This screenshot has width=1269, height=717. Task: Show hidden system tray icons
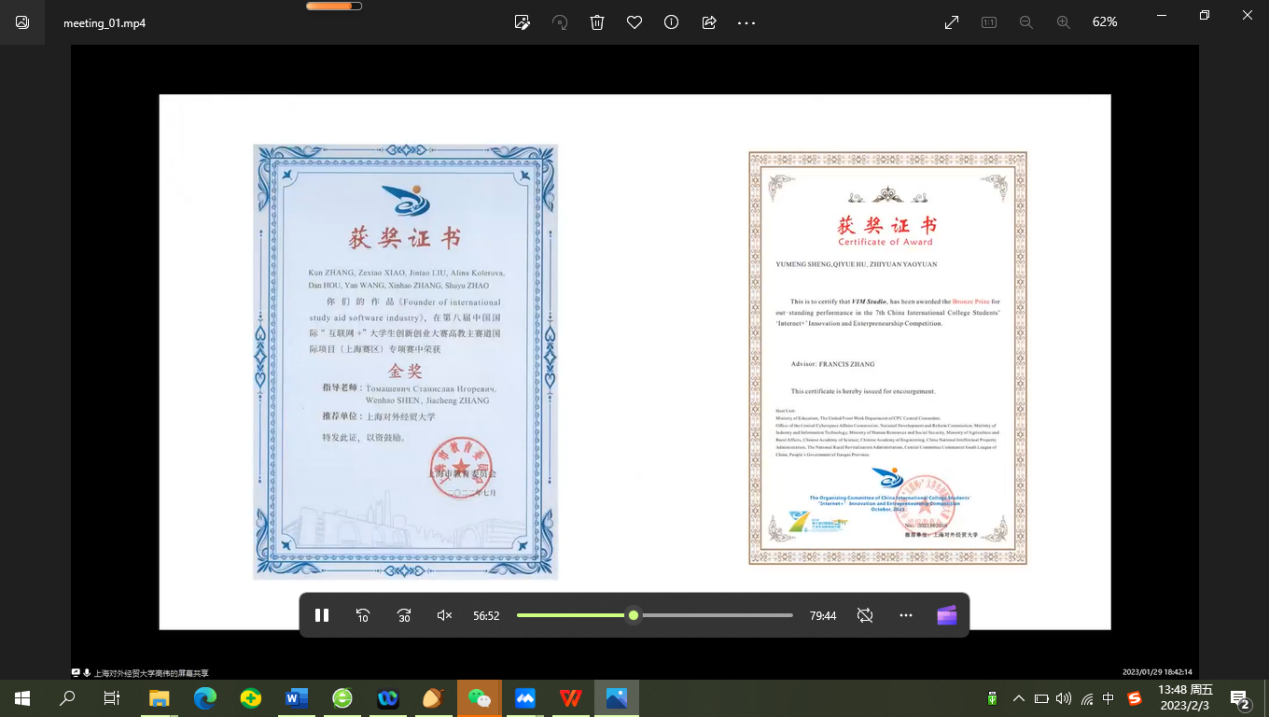(x=1018, y=698)
